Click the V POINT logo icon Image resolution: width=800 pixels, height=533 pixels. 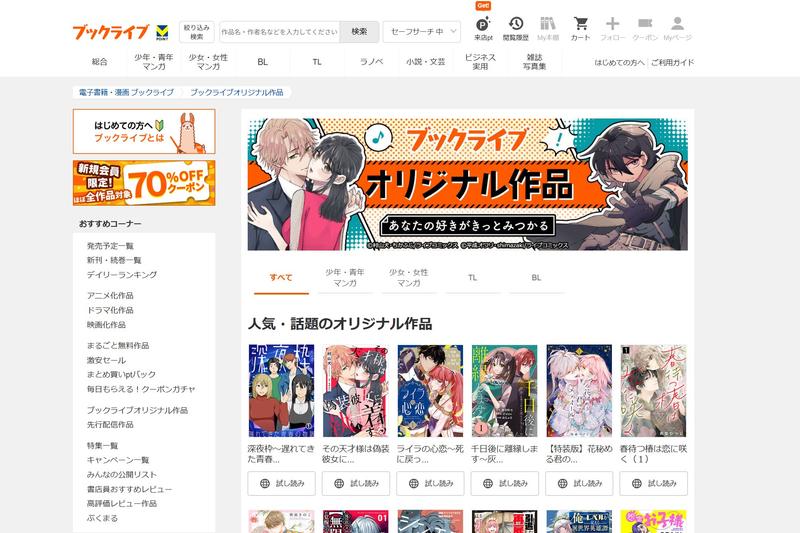coord(162,32)
